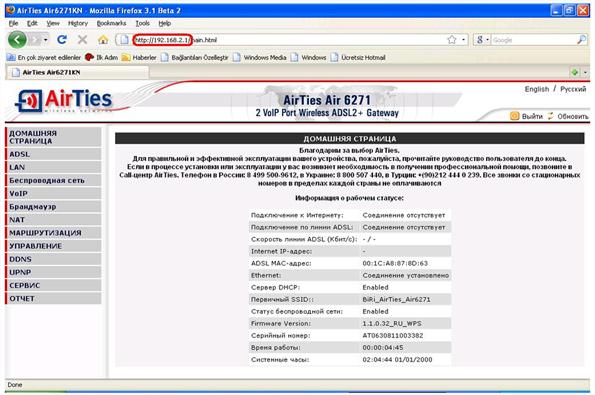Click the search magnifier icon
595x395 pixels.
[x=581, y=39]
